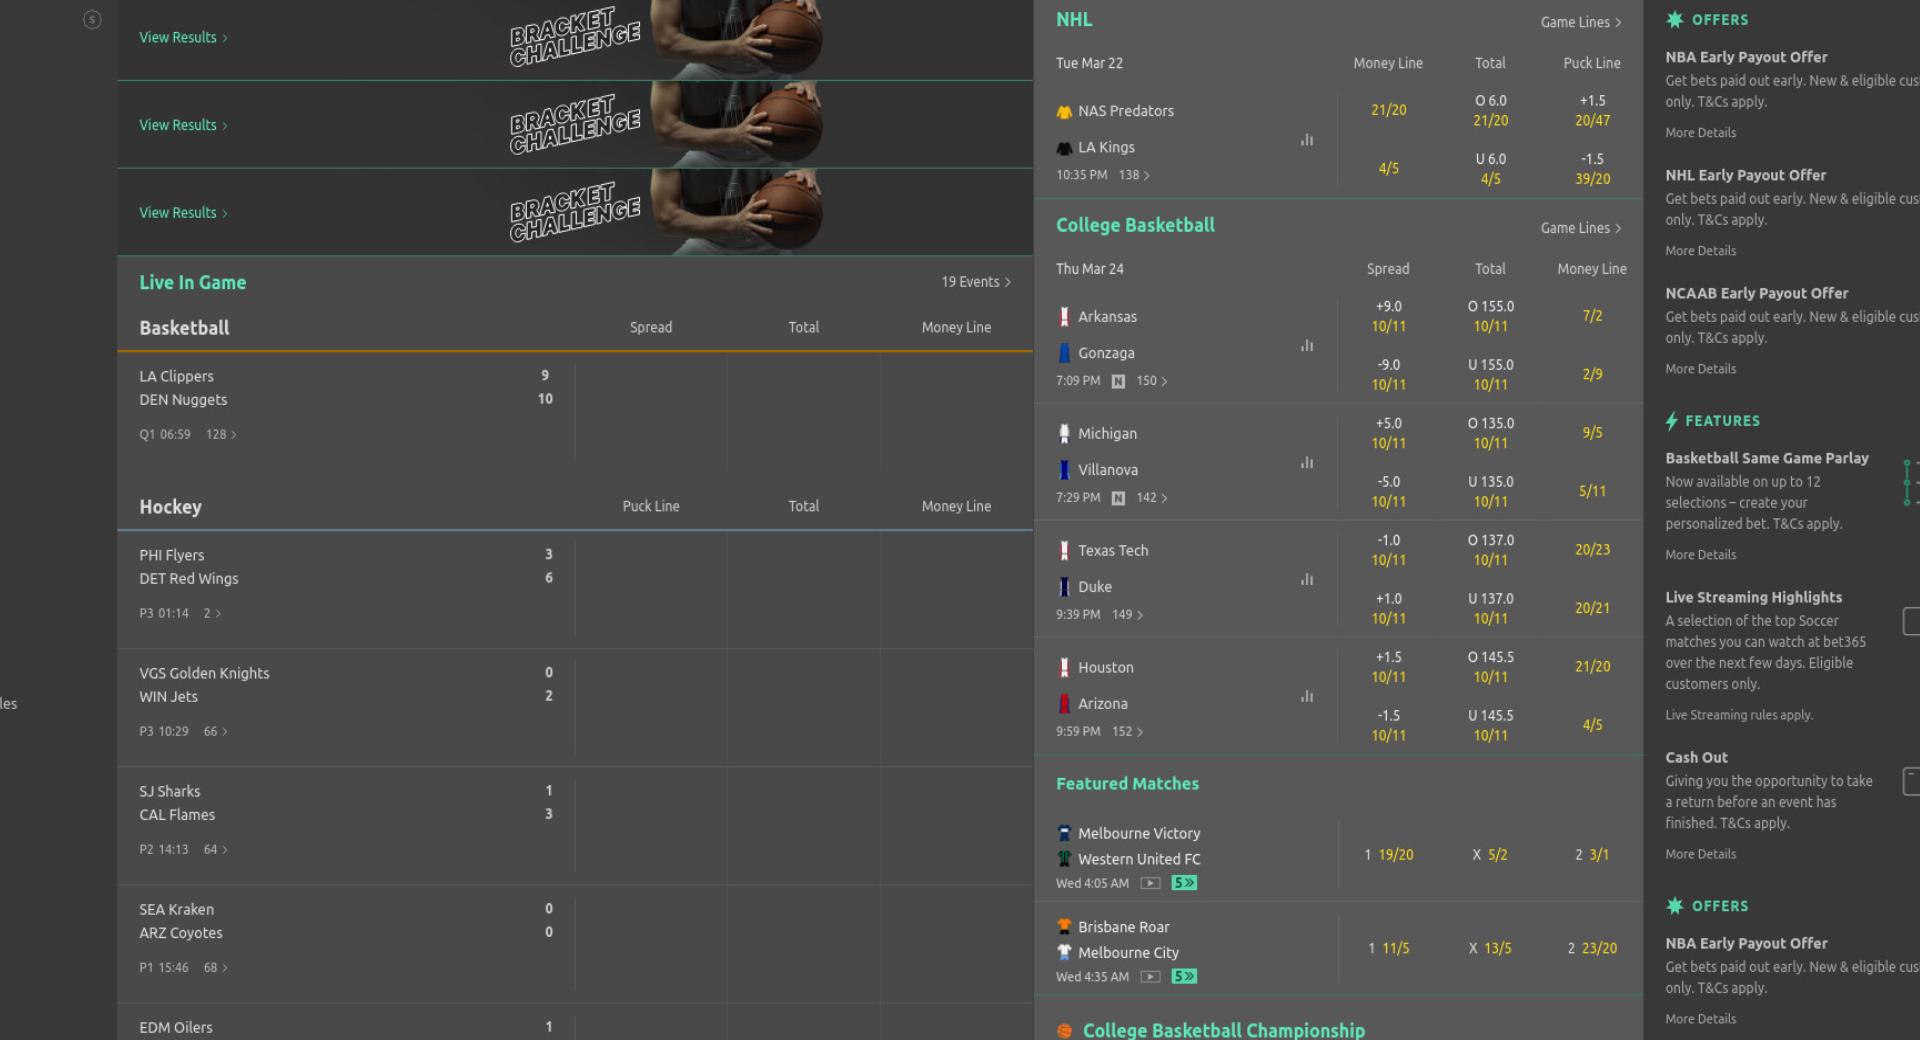Open Live Streaming Highlights feature
Image resolution: width=1920 pixels, height=1040 pixels.
point(1753,598)
